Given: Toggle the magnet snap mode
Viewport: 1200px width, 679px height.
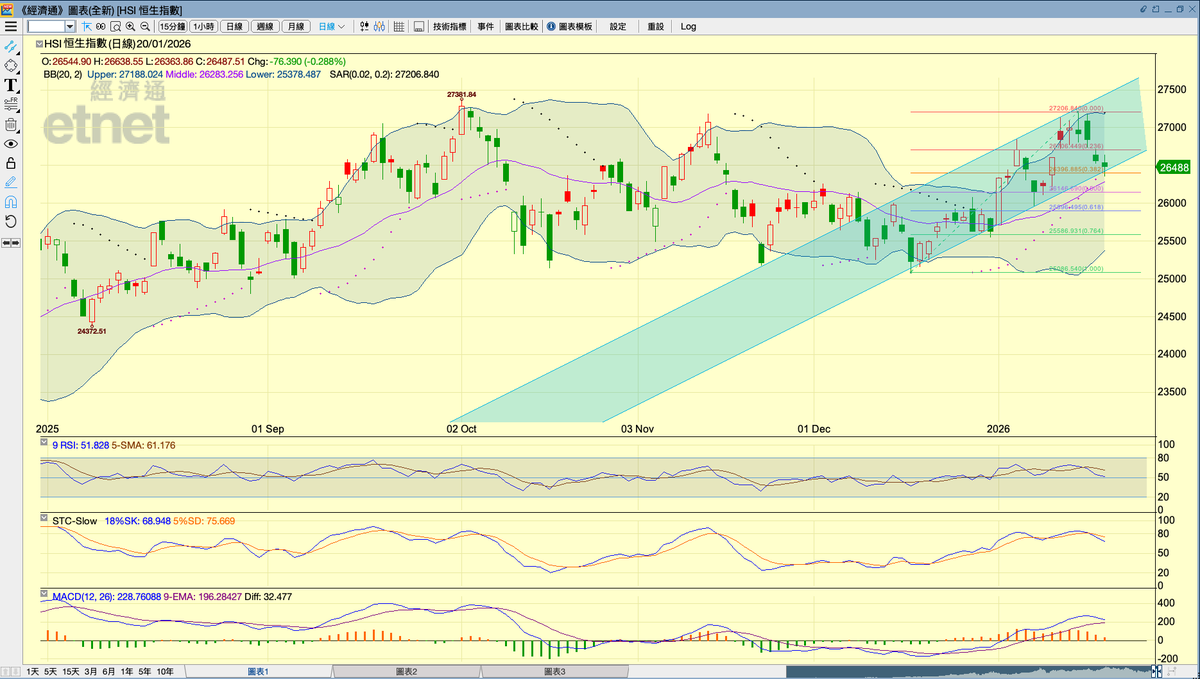Looking at the screenshot, I should click(11, 202).
